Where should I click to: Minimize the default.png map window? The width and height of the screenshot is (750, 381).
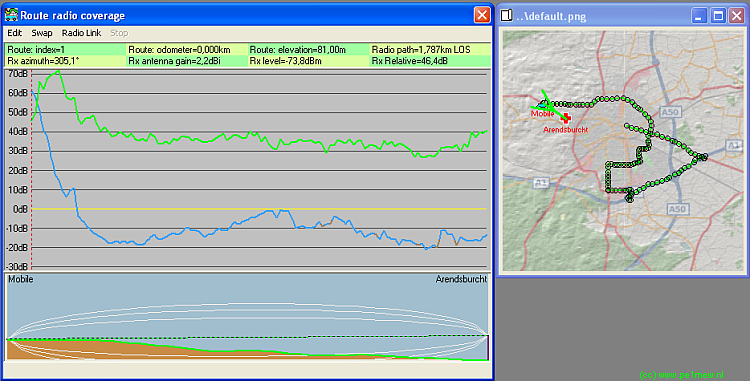click(x=699, y=15)
